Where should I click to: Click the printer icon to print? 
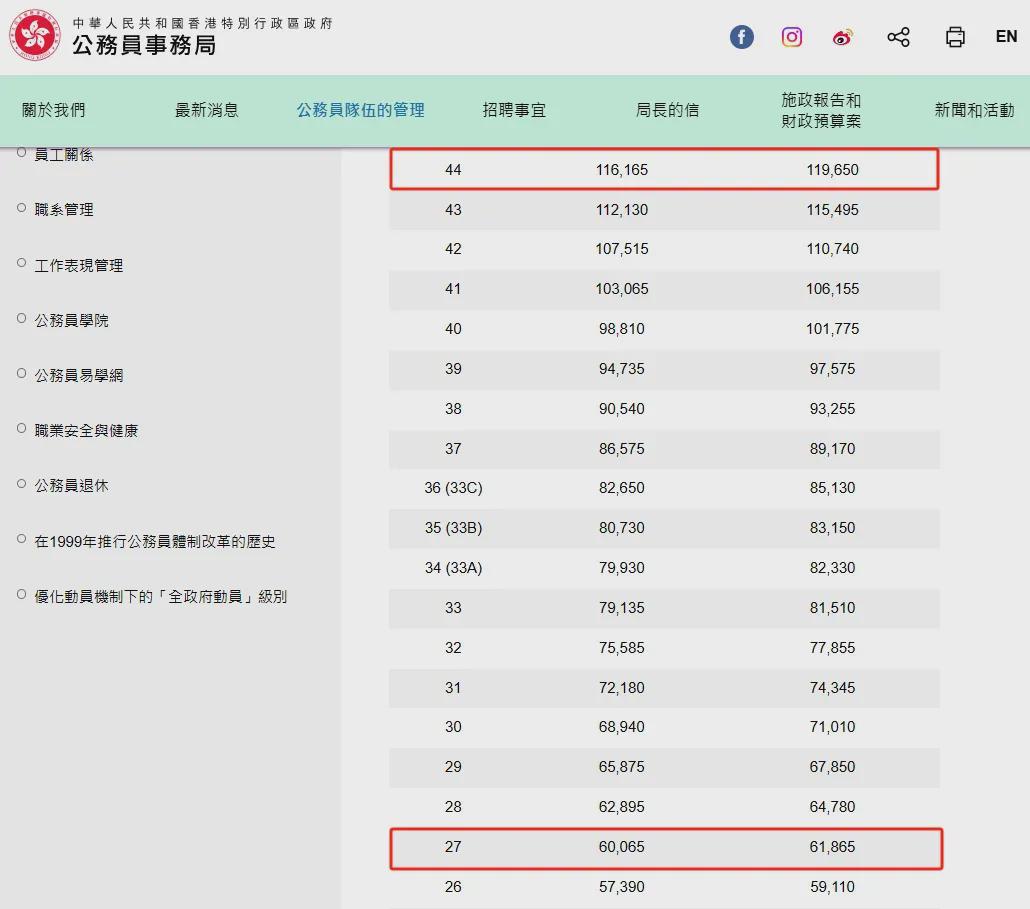point(955,37)
